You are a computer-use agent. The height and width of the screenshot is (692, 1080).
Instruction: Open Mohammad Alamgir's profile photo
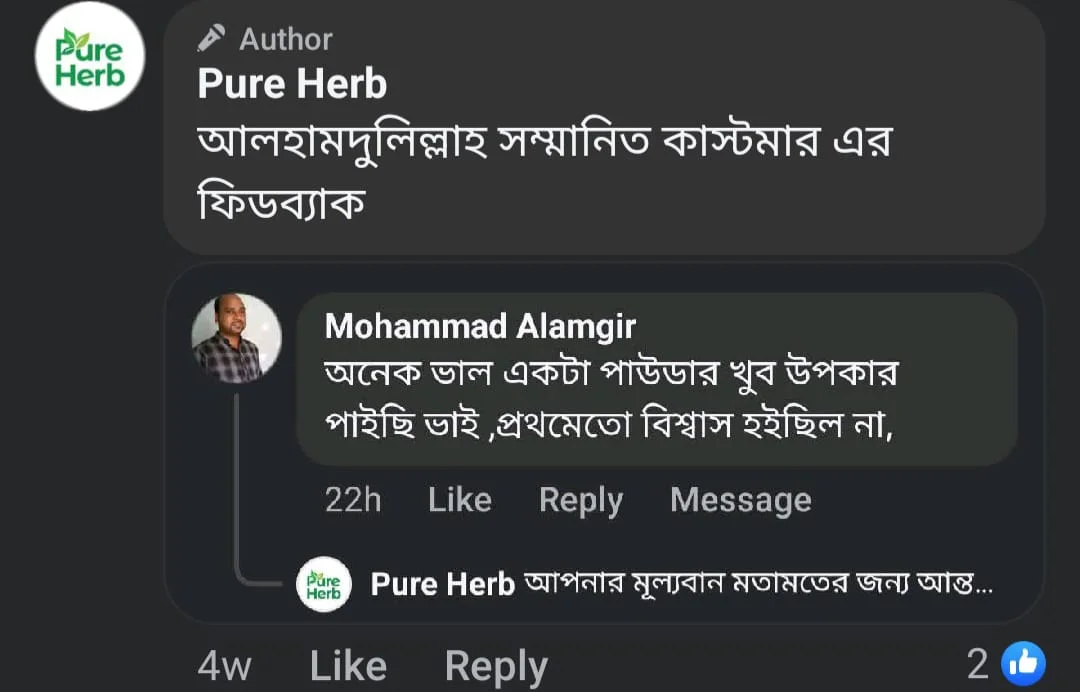coord(237,338)
